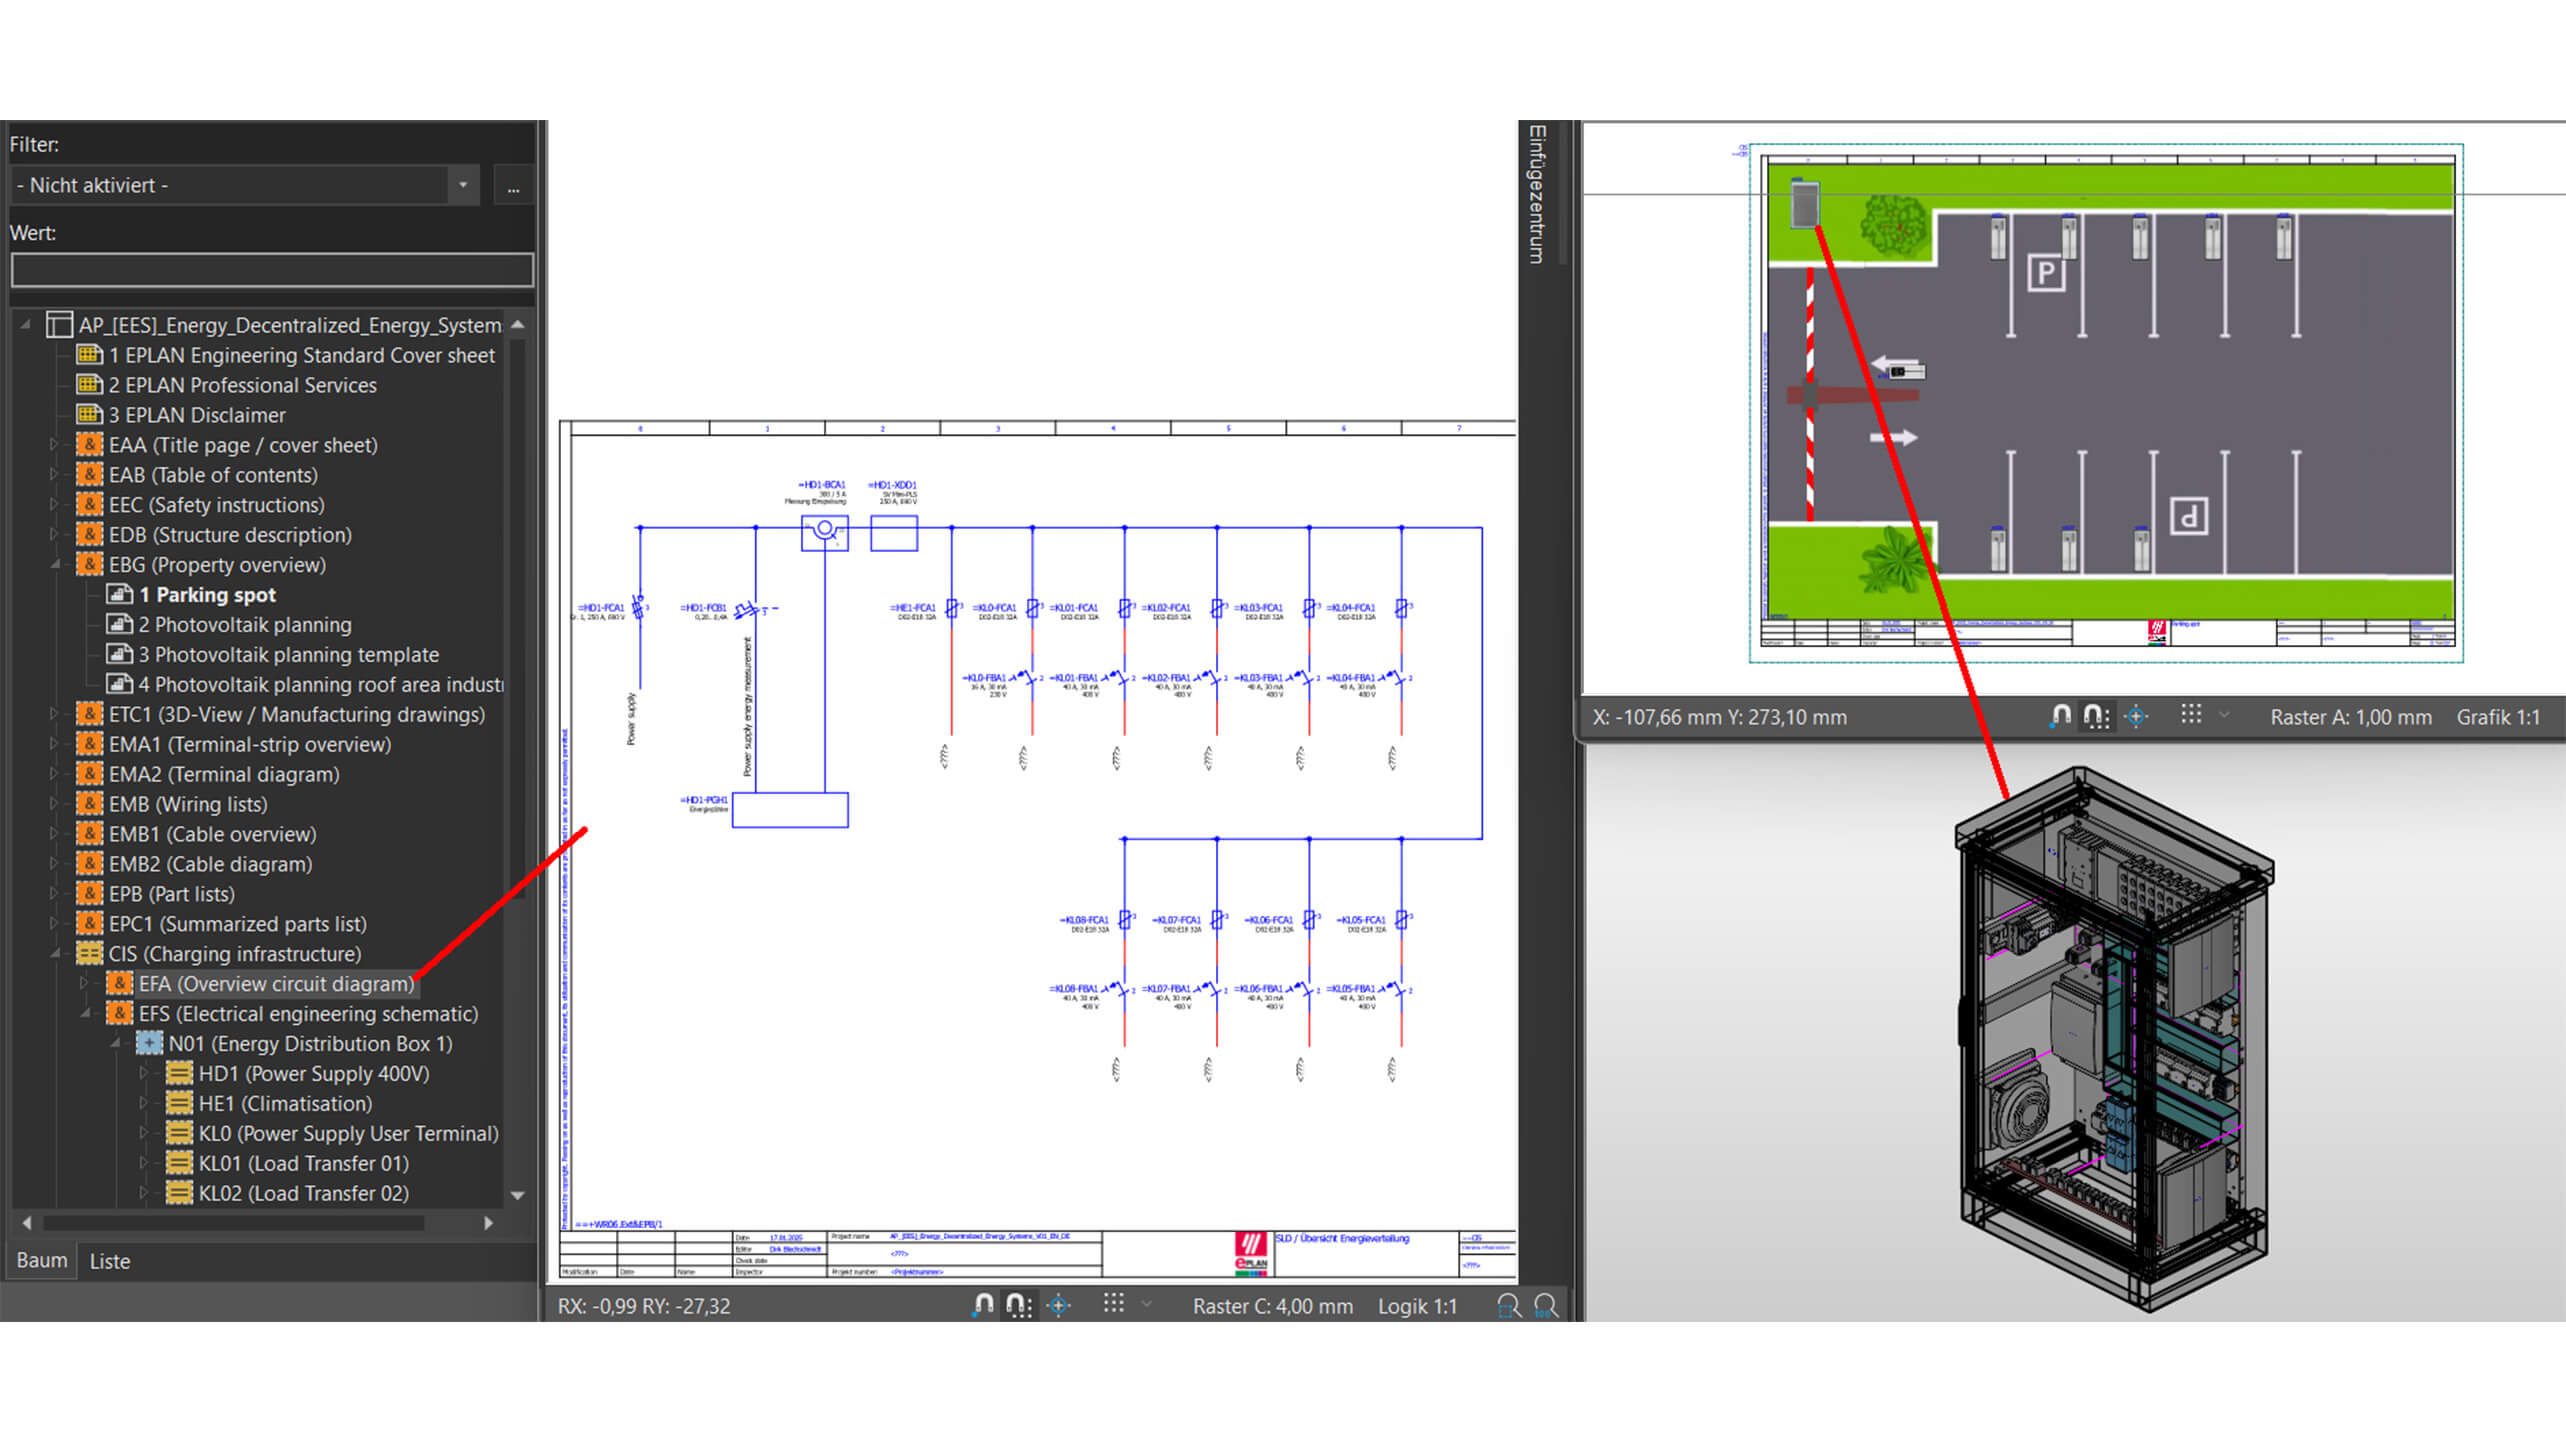
Task: Select the Baum tab
Action: pos(42,1260)
